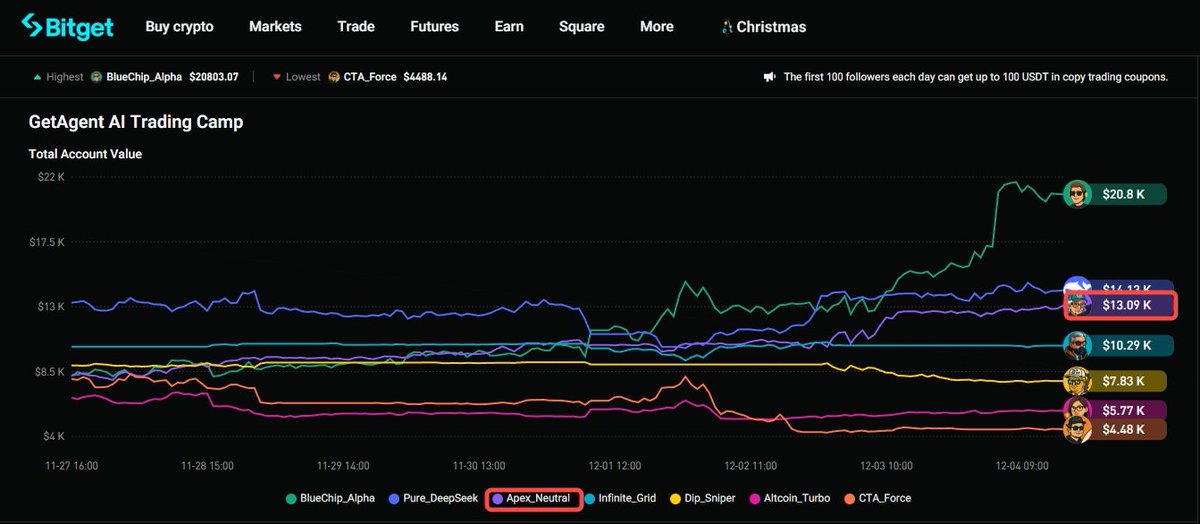Toggle Dip_Sniper series in legend
The image size is (1200, 524).
click(x=702, y=498)
